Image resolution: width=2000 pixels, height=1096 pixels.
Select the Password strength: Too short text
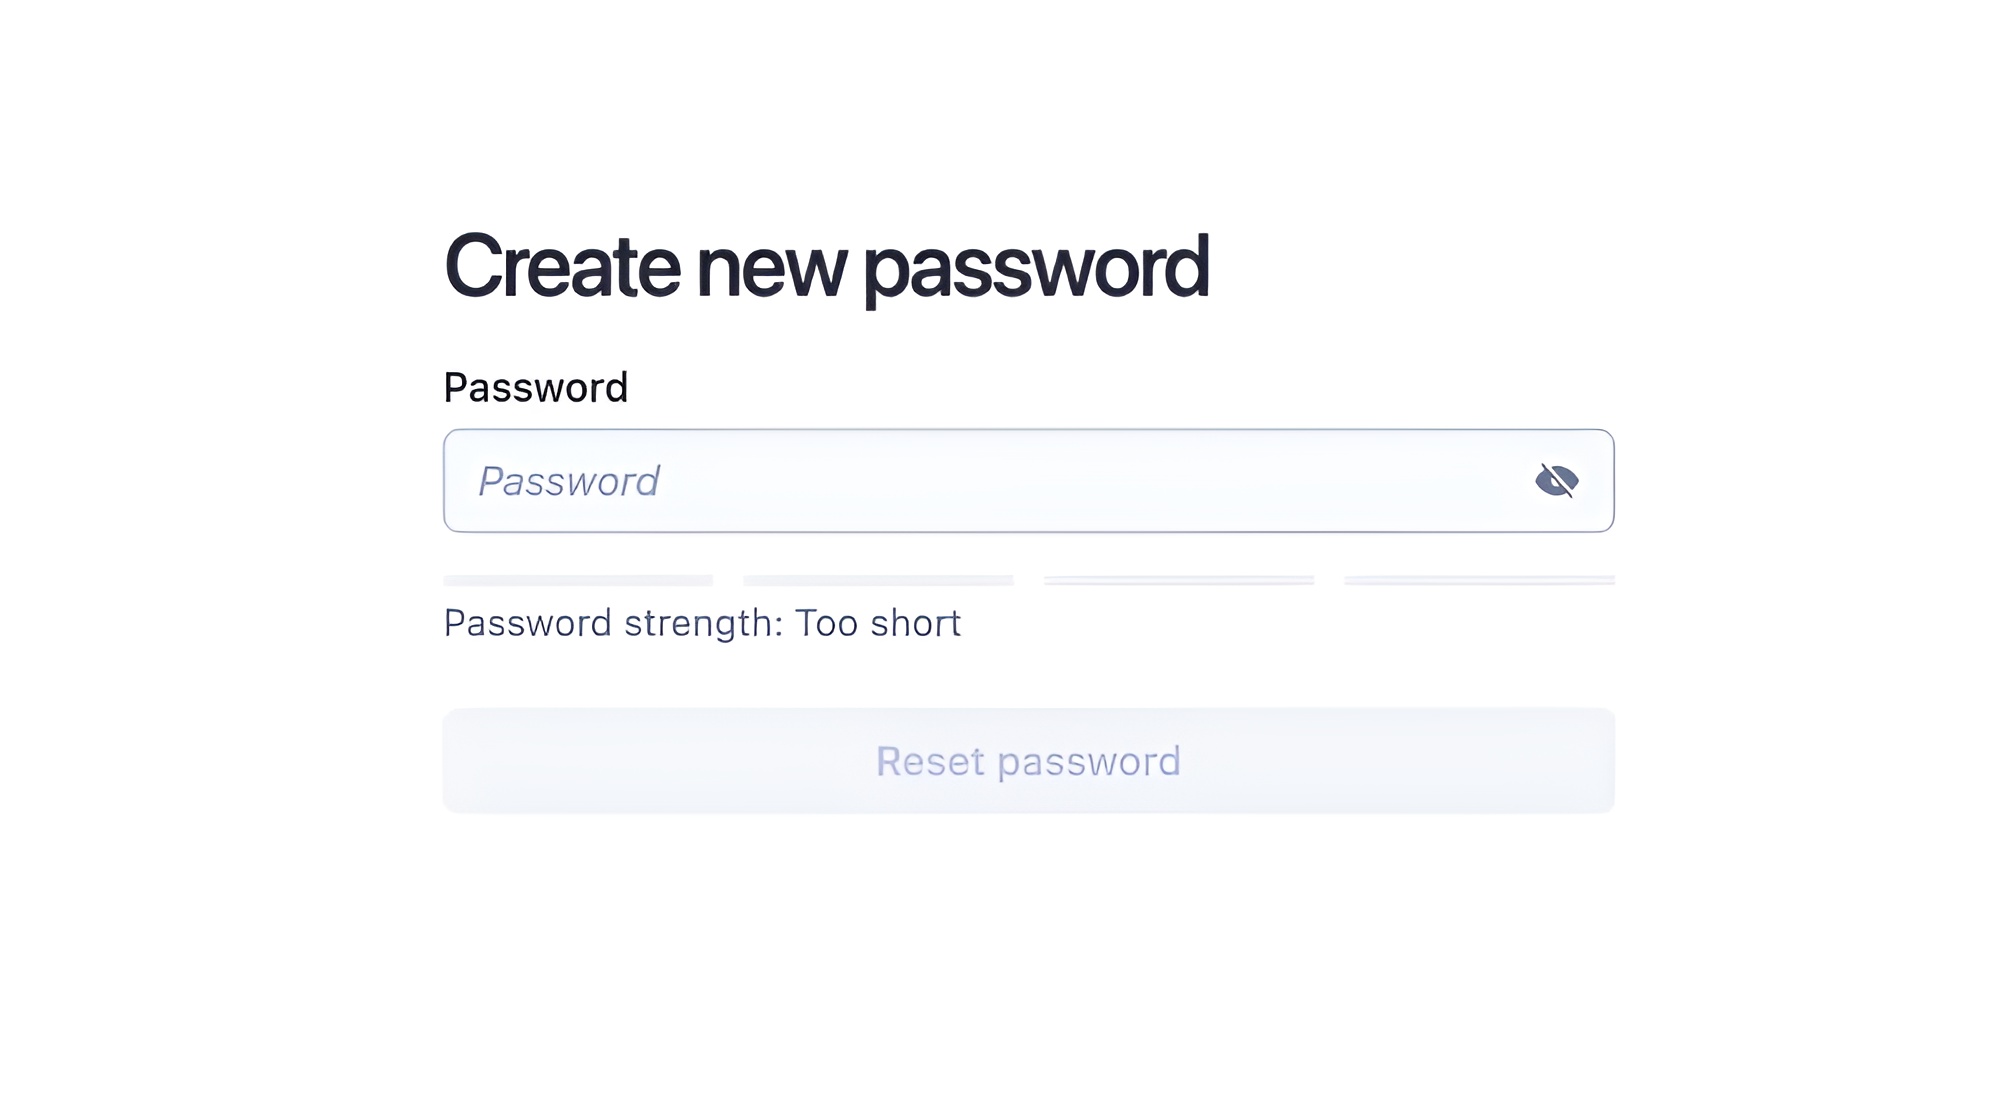[702, 622]
